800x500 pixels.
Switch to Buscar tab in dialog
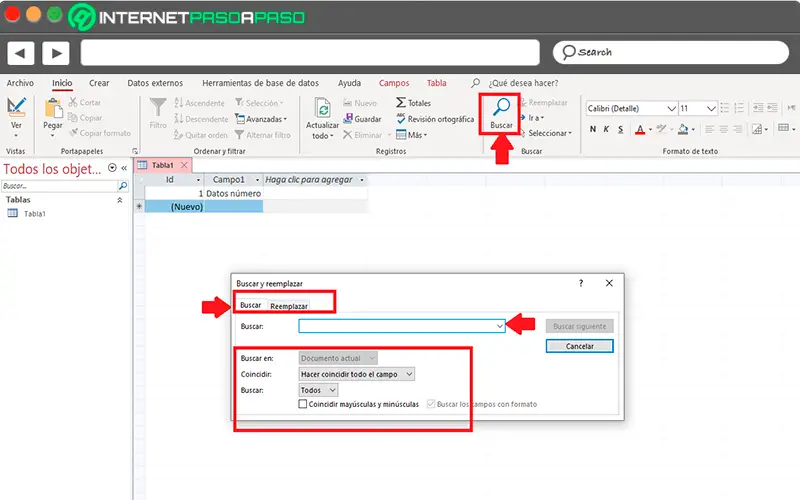(x=251, y=305)
